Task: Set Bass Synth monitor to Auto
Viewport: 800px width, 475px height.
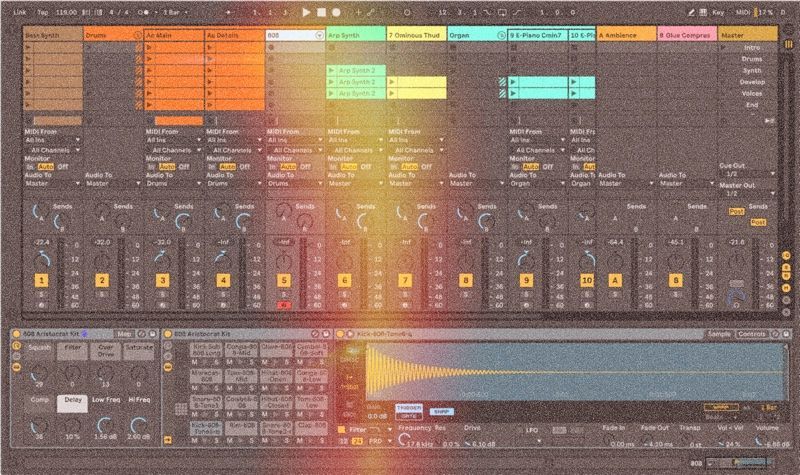Action: pos(45,167)
